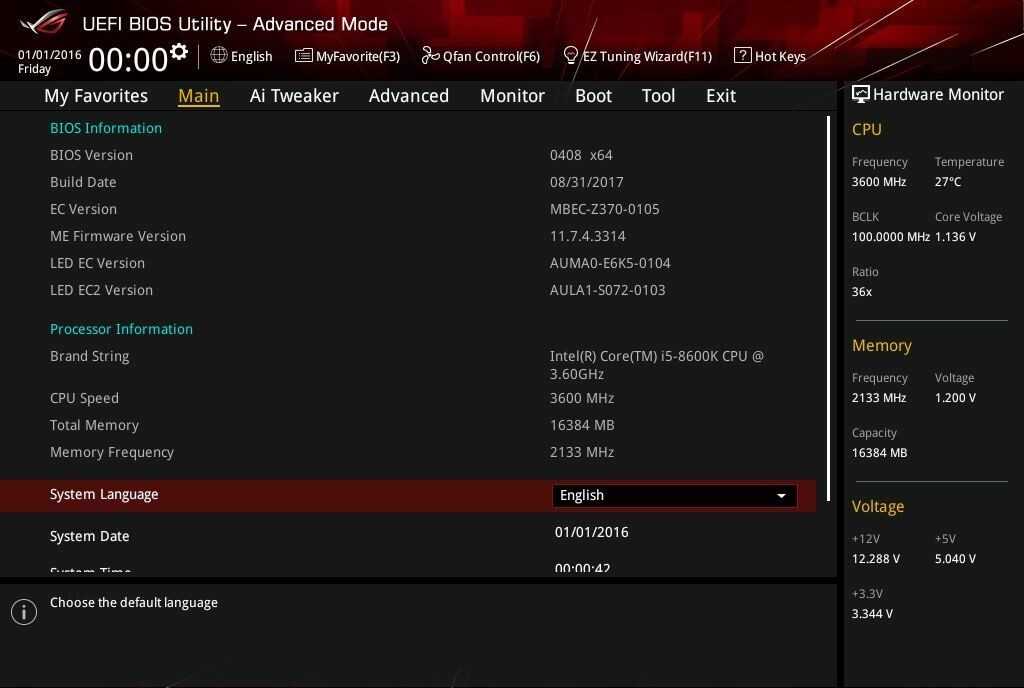Click the info icon in help panel
Image resolution: width=1024 pixels, height=688 pixels.
[24, 612]
